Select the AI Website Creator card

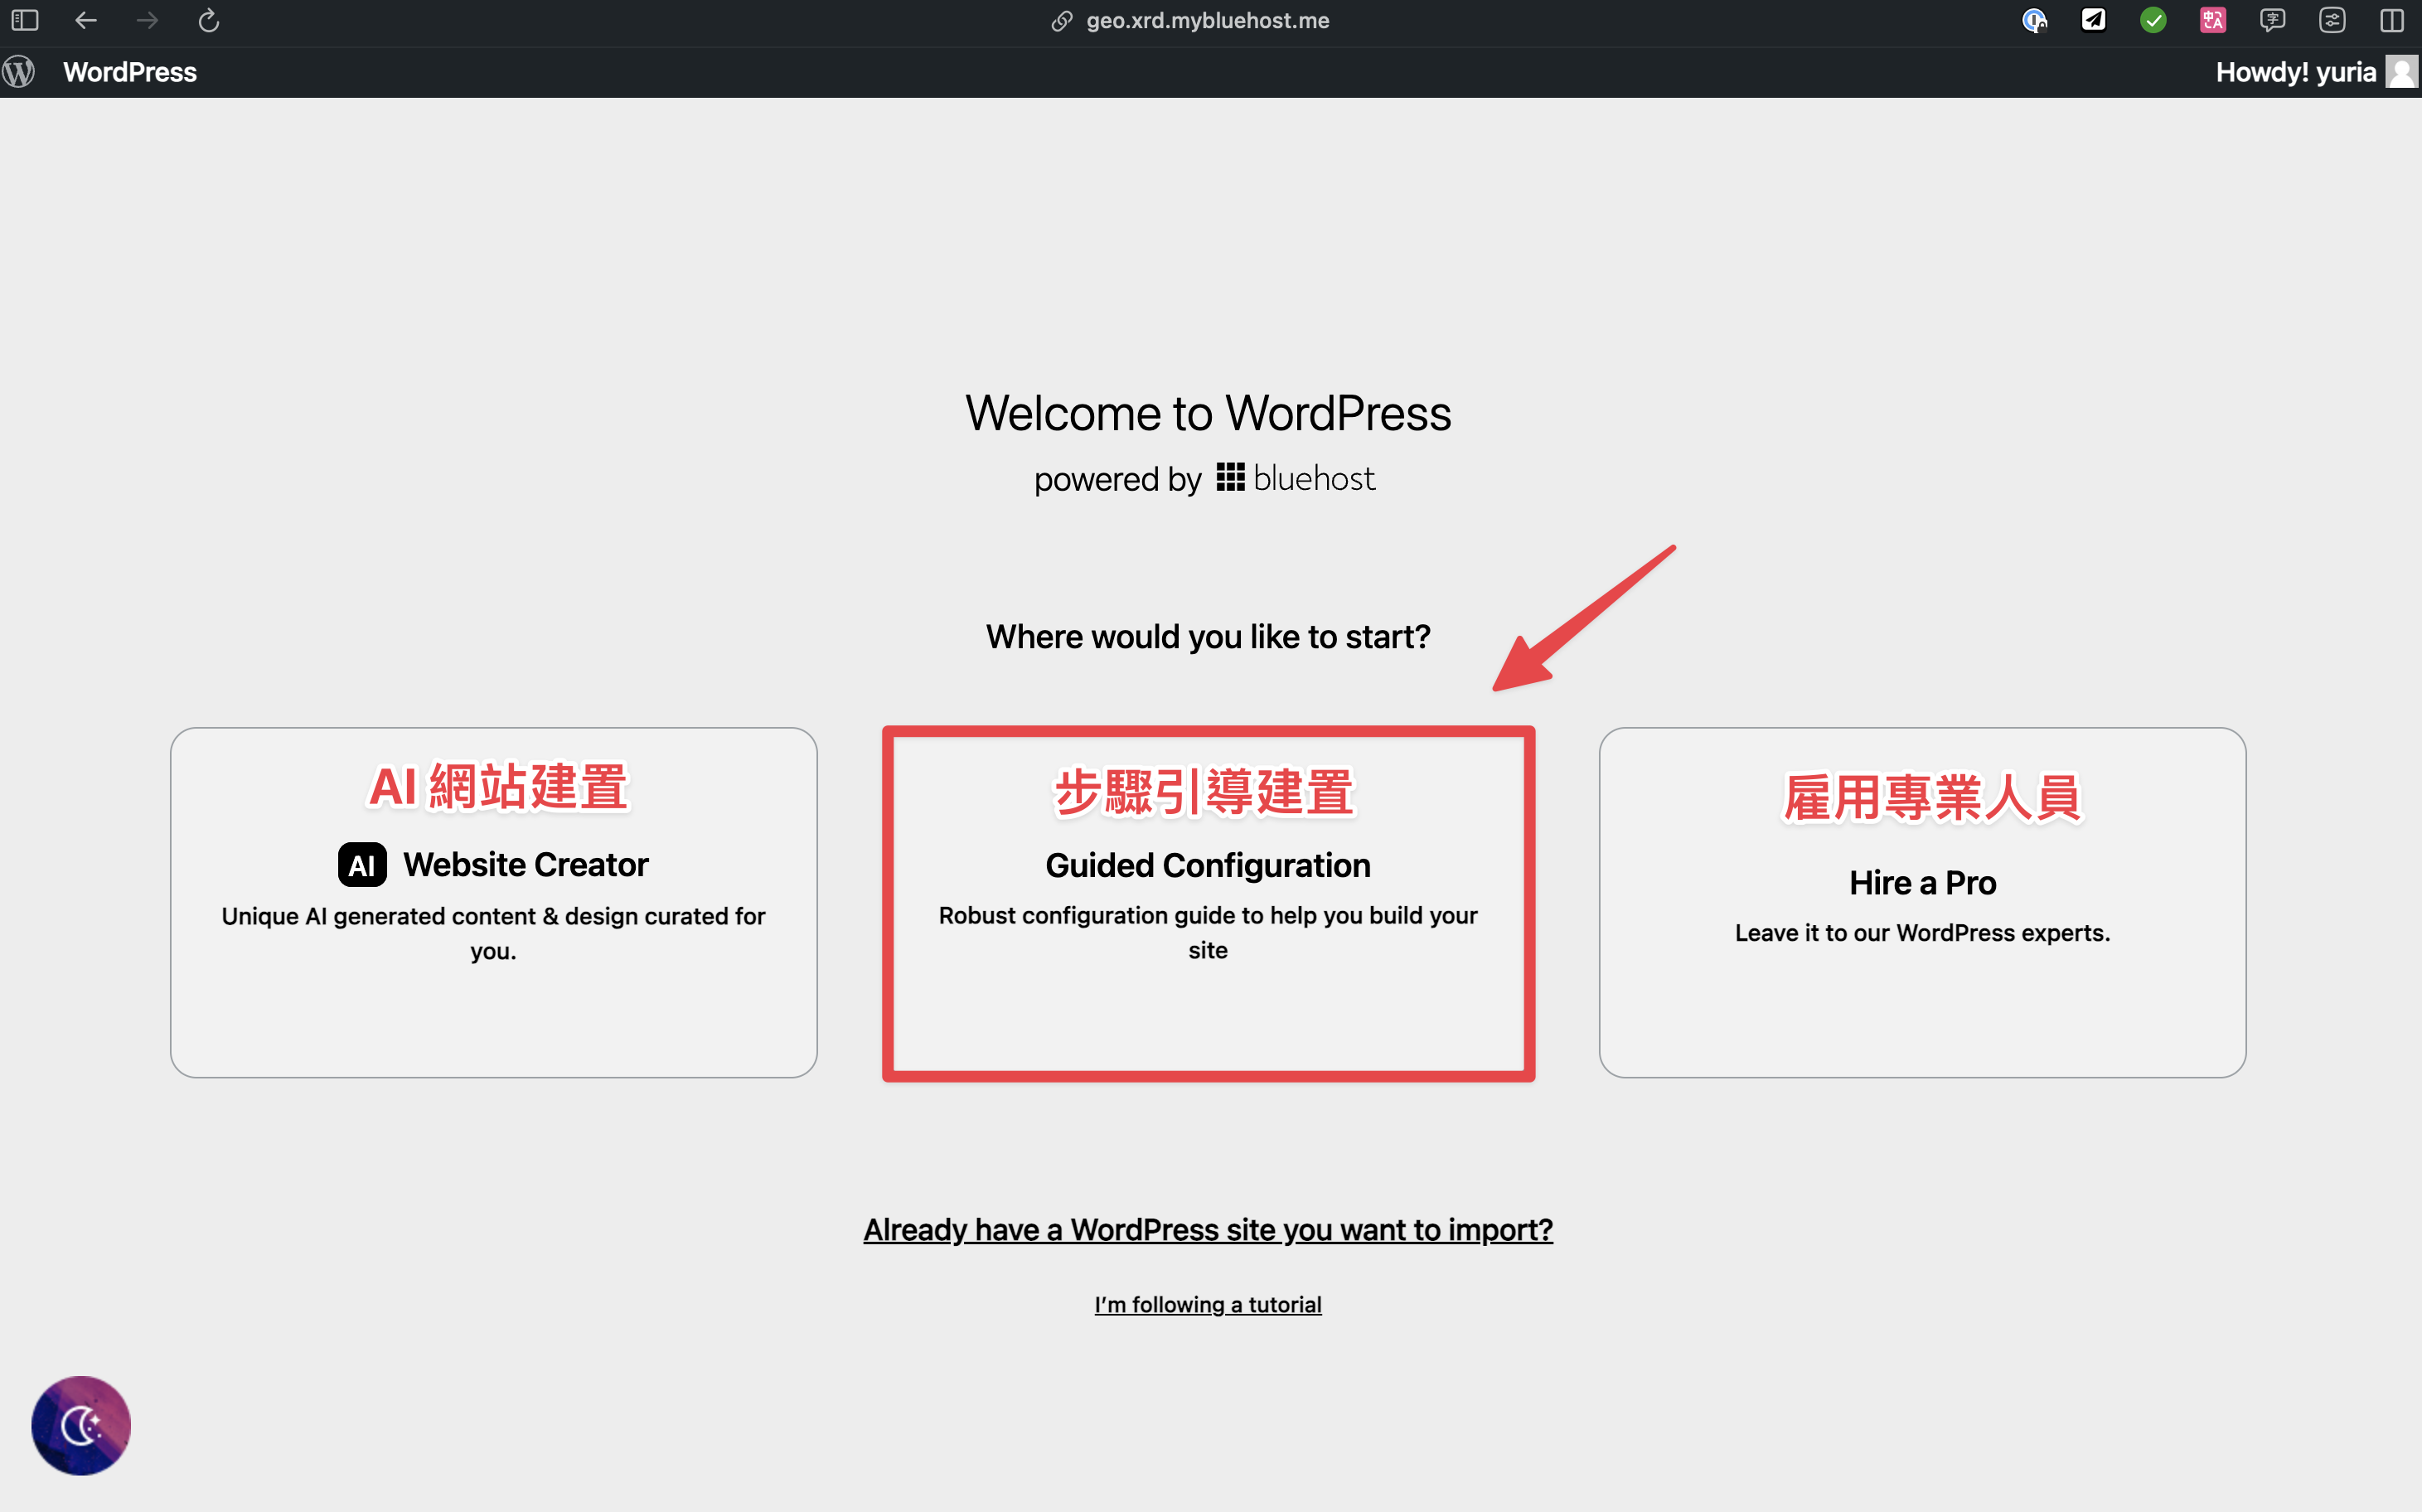coord(494,902)
